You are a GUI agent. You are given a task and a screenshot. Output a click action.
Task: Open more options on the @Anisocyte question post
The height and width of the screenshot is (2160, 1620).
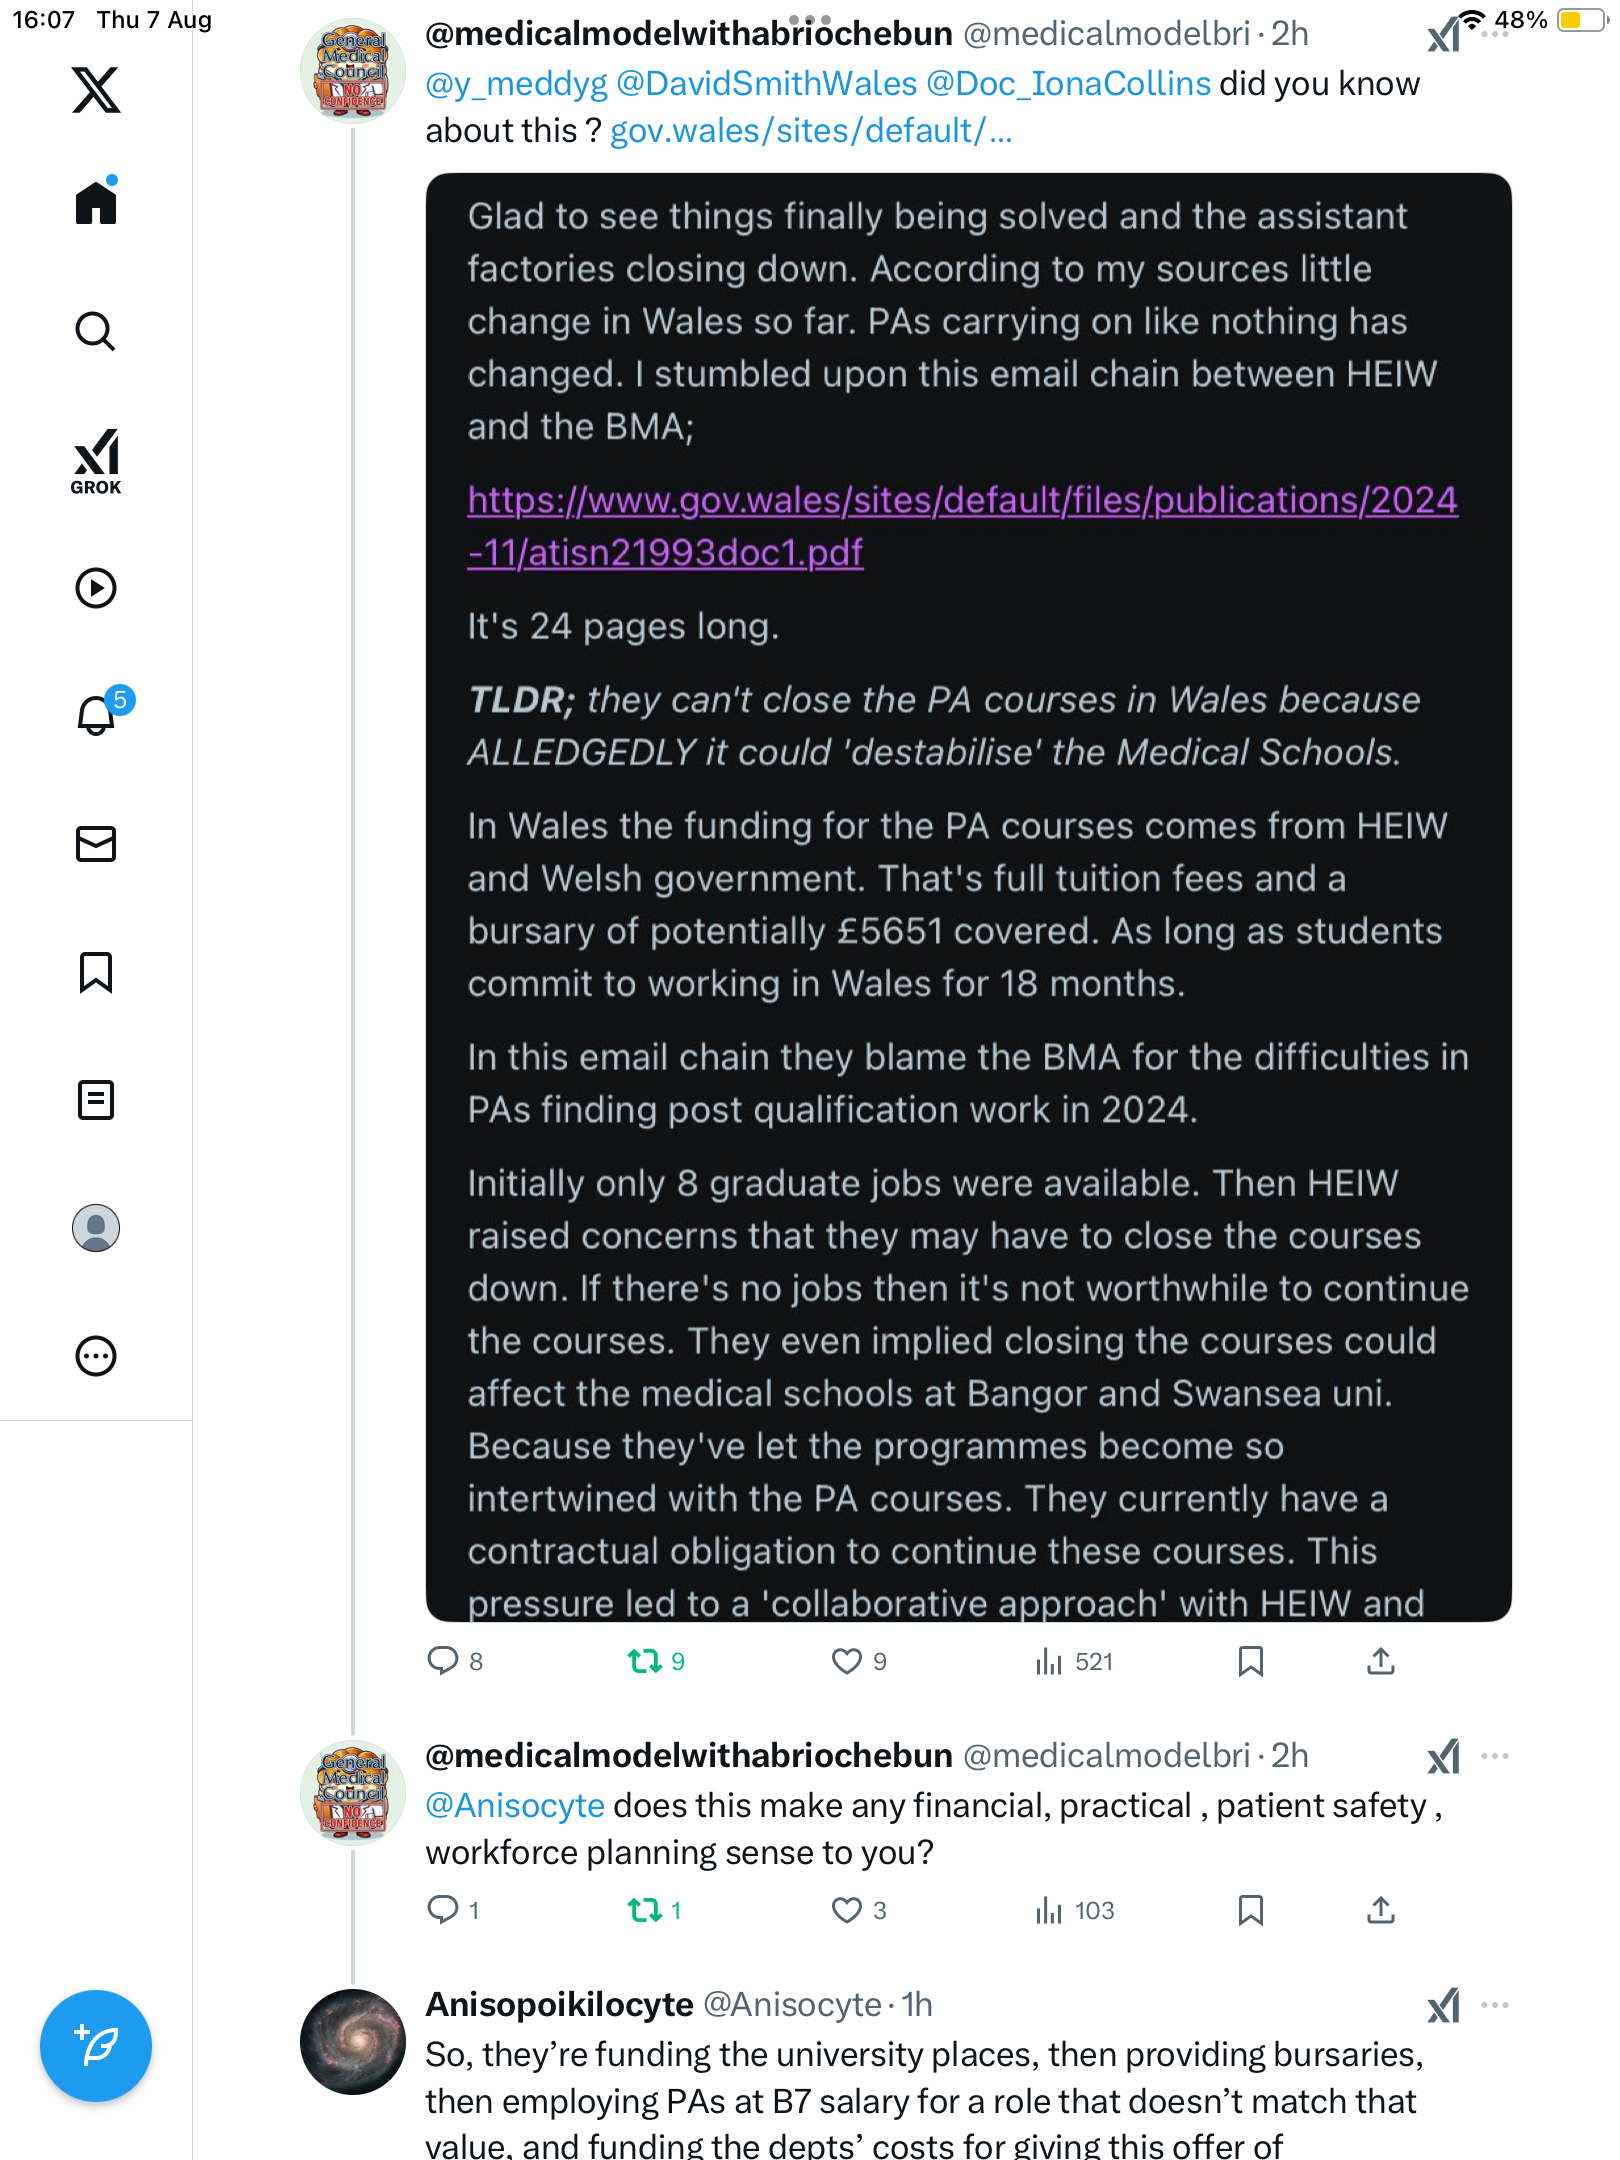point(1495,1756)
